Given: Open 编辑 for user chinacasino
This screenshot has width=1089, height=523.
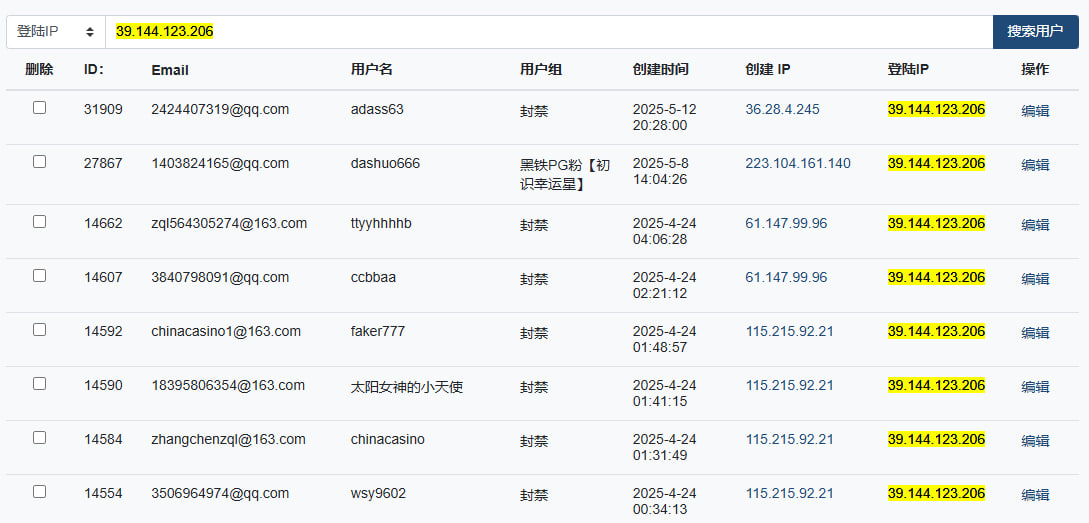Looking at the screenshot, I should coord(1035,441).
